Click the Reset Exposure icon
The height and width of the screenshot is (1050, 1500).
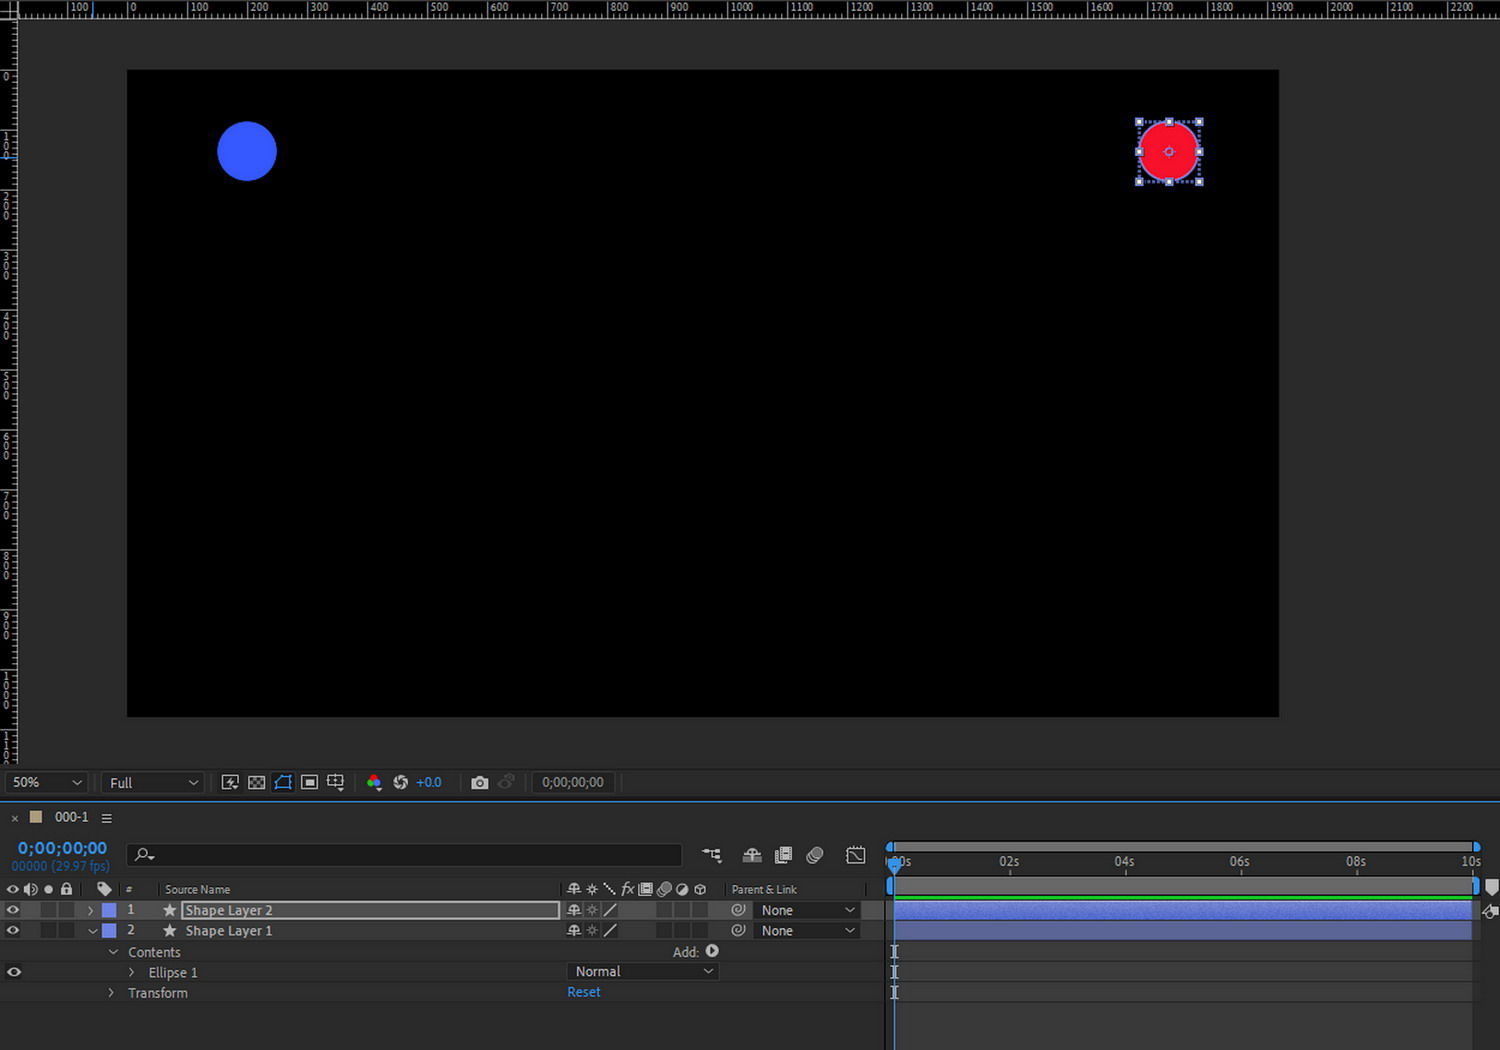pos(401,782)
